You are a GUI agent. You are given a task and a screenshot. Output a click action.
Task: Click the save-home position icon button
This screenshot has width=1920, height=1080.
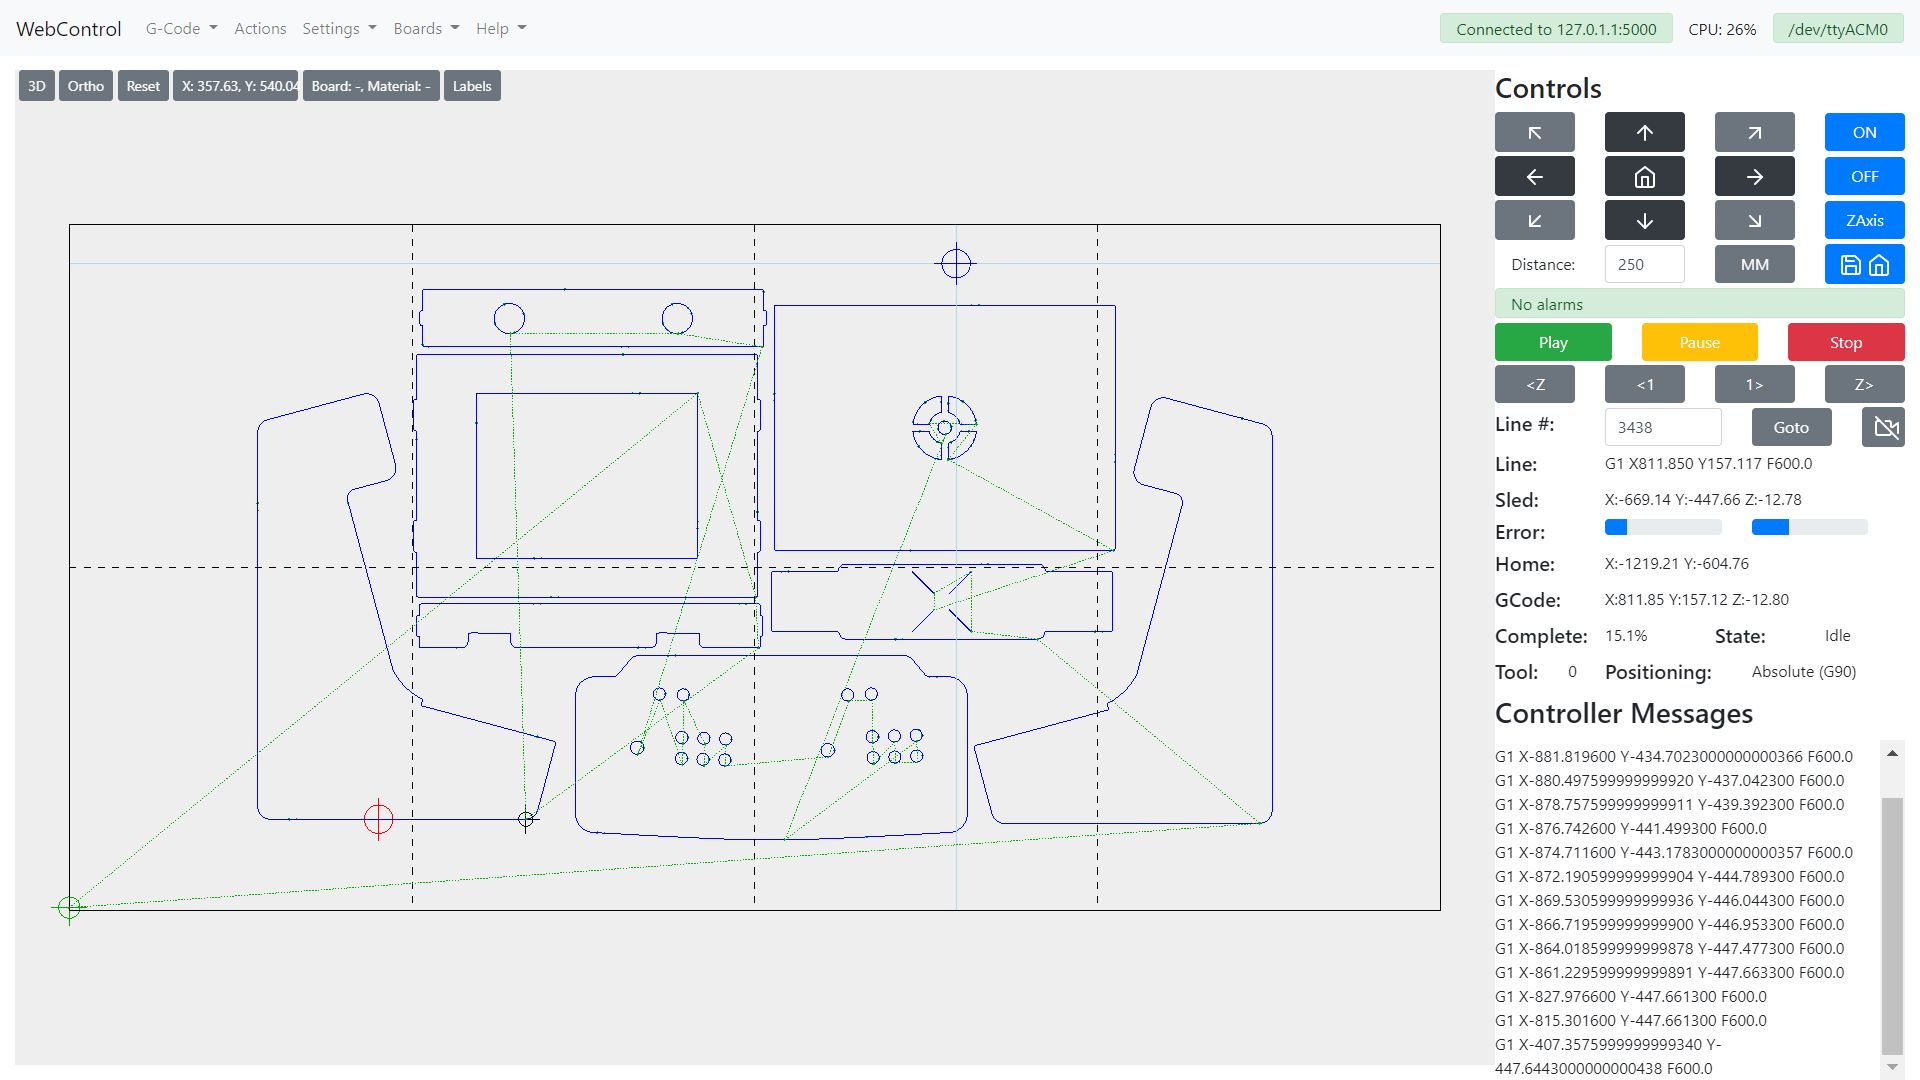coord(1864,265)
